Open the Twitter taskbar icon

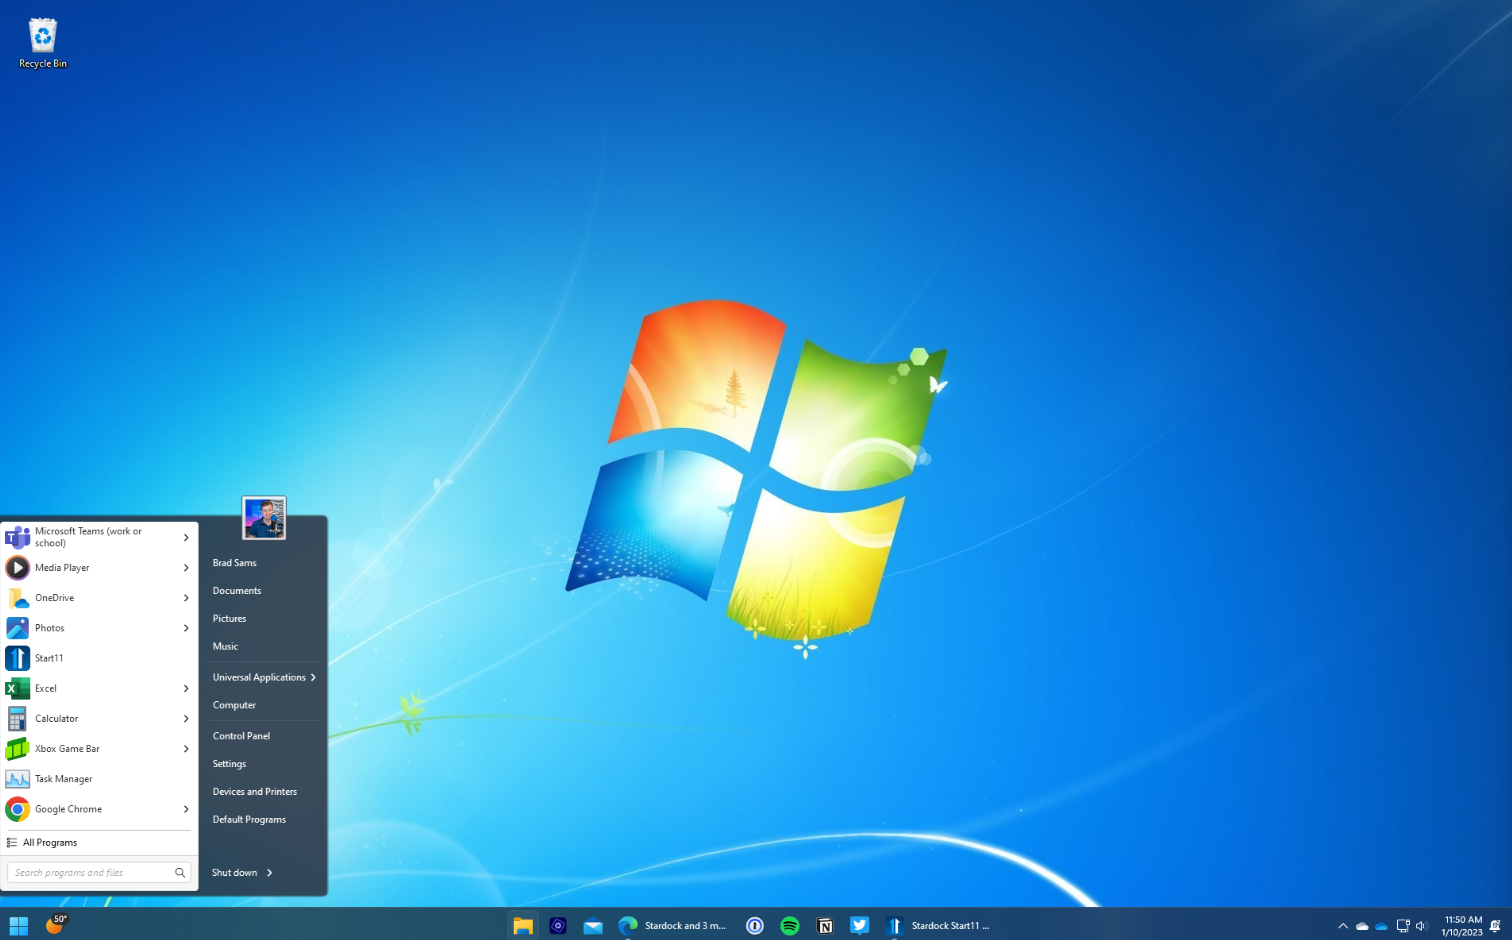(x=859, y=926)
